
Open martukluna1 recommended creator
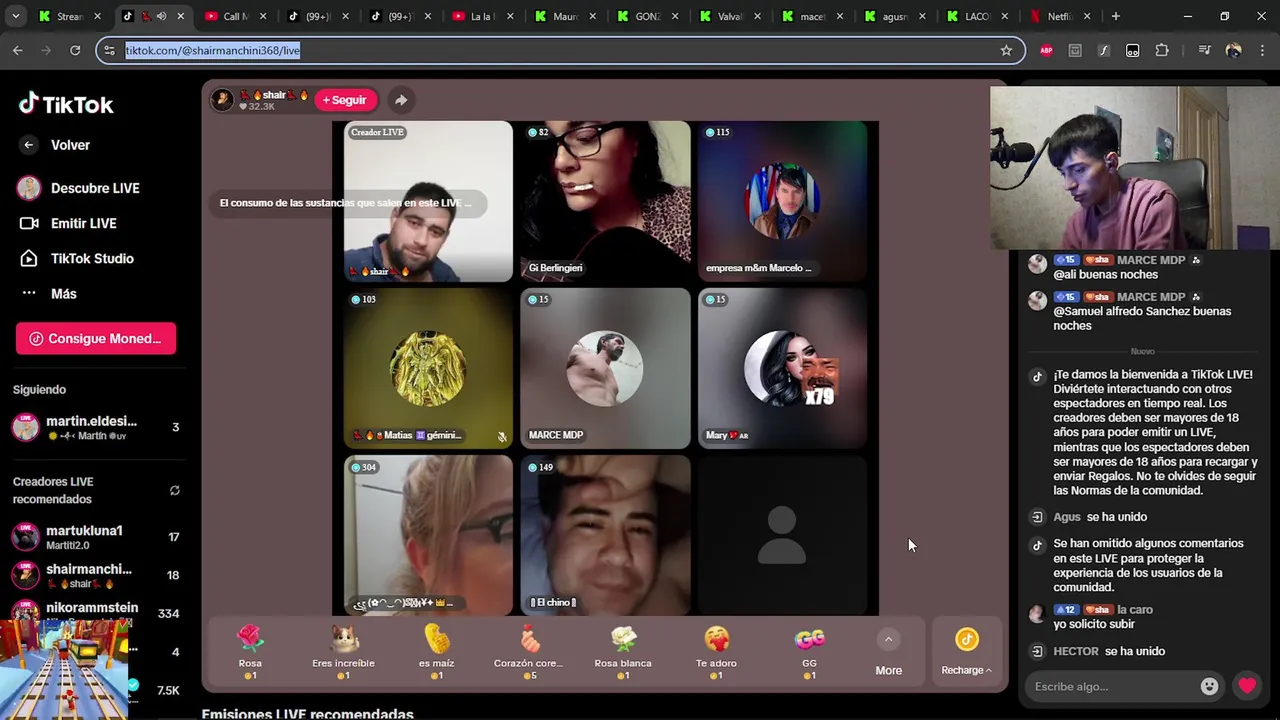pyautogui.click(x=95, y=537)
